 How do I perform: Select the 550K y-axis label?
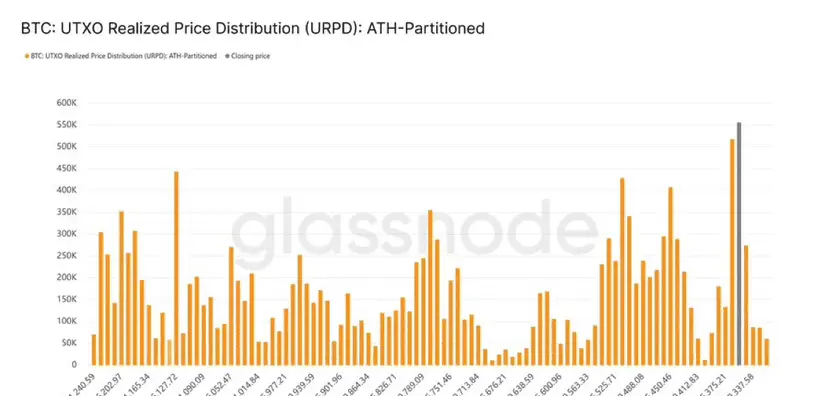(67, 125)
